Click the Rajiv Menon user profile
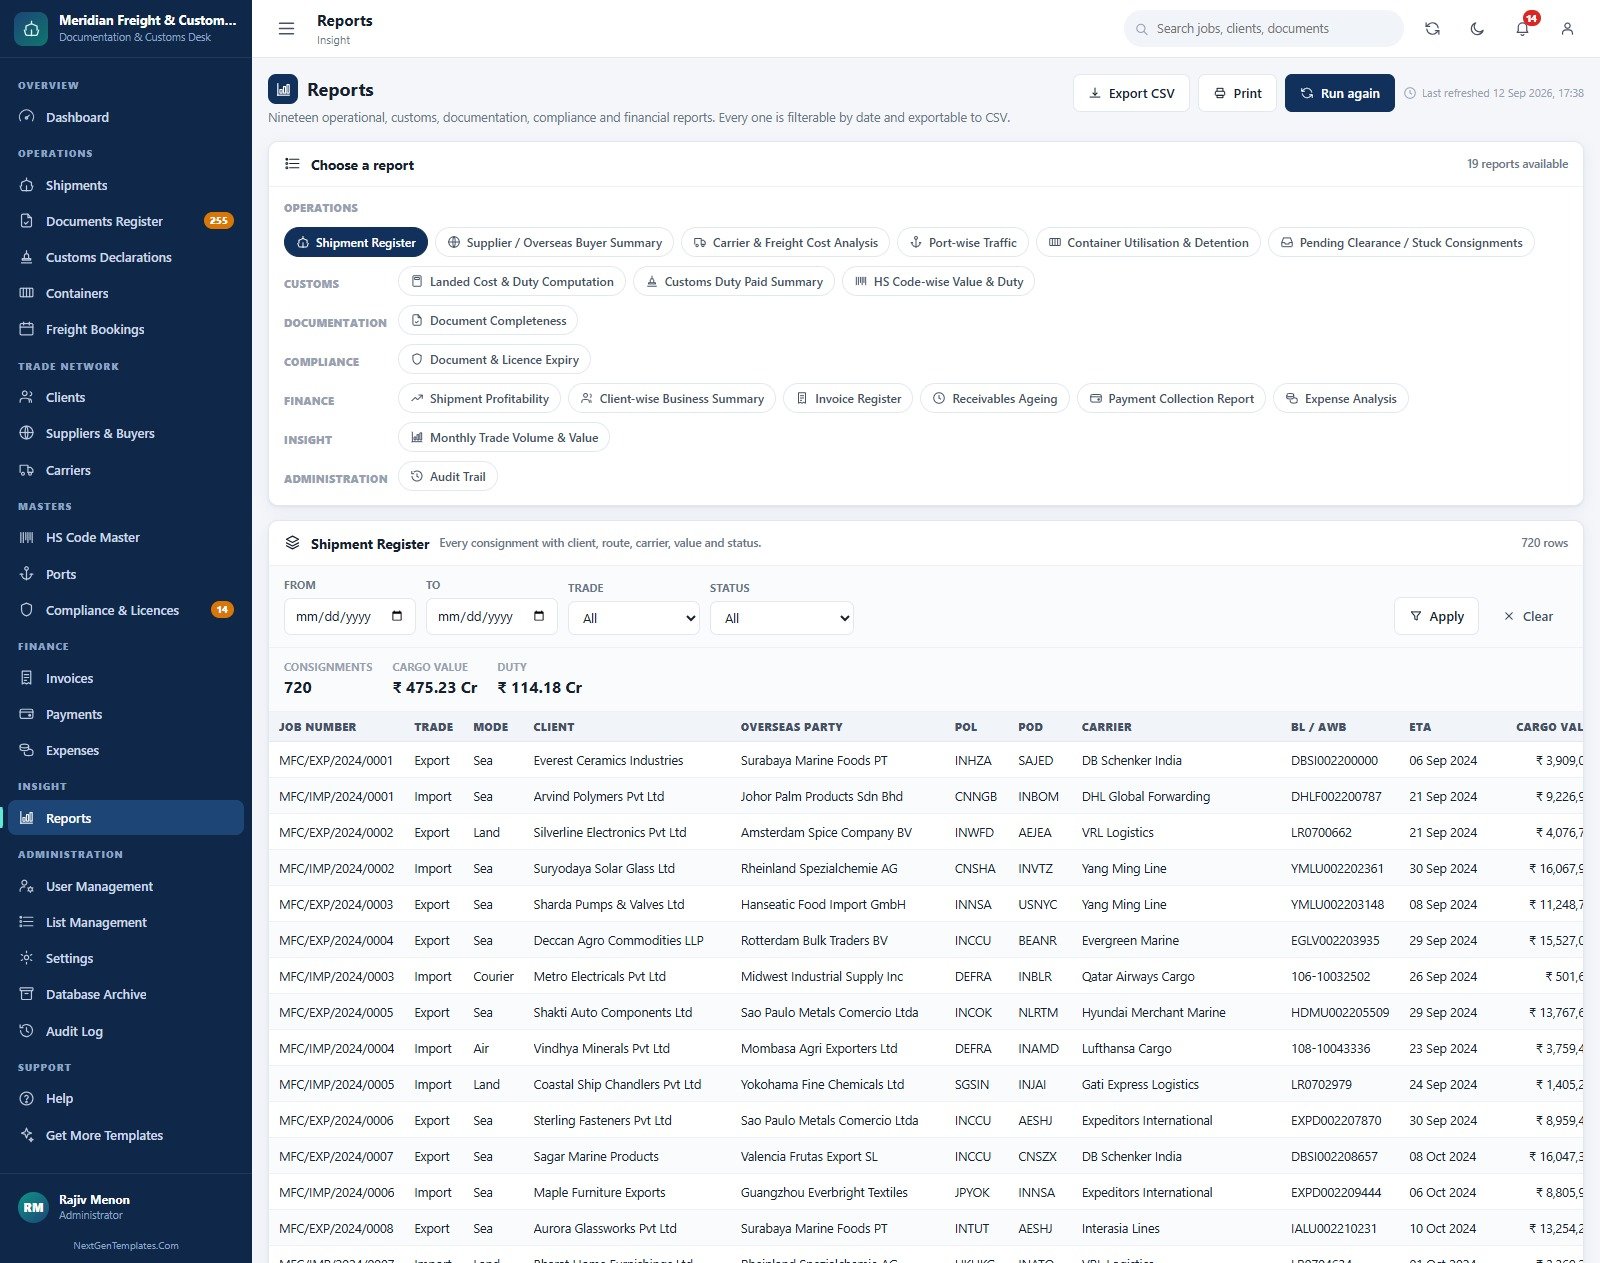 126,1207
